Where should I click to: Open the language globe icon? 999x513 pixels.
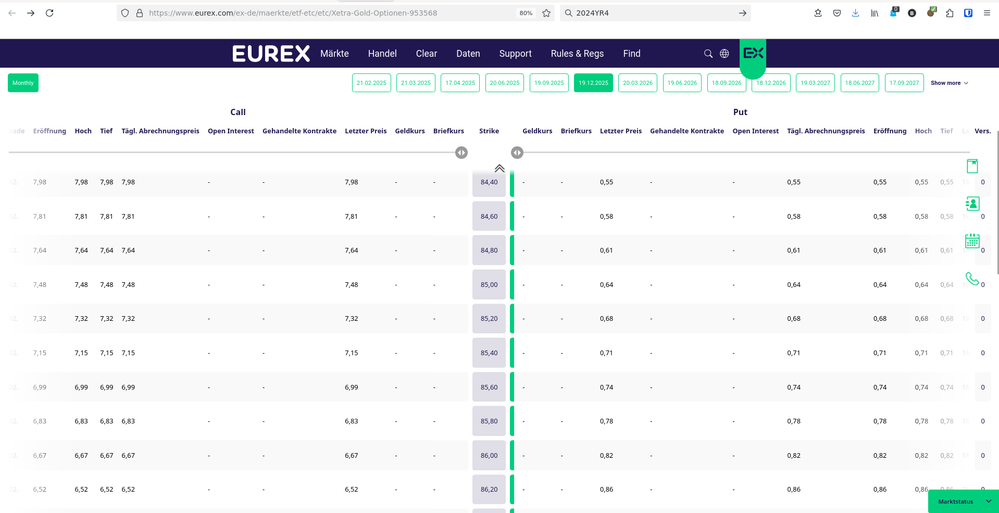coord(724,54)
